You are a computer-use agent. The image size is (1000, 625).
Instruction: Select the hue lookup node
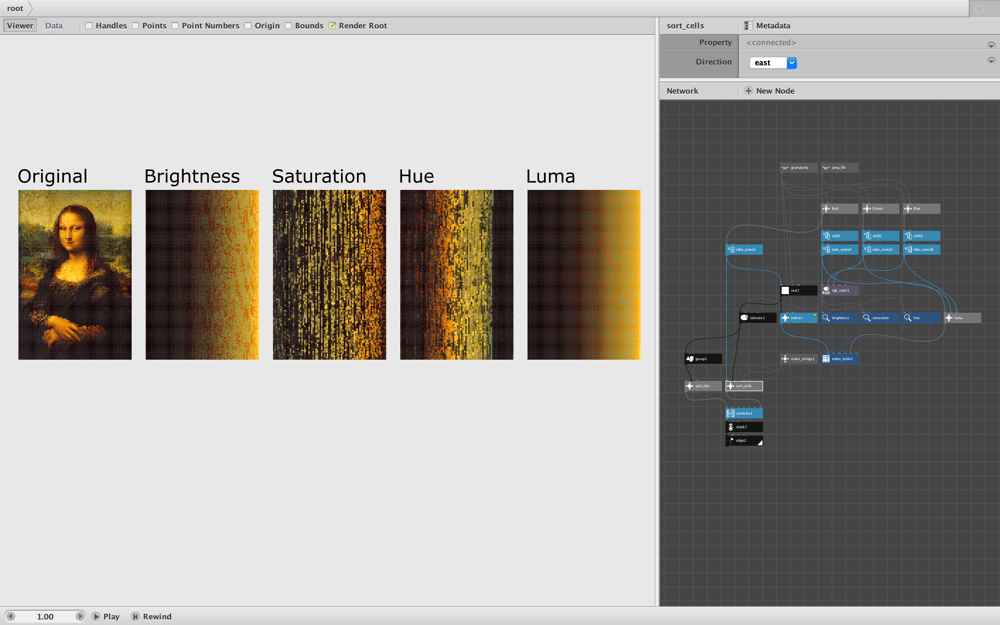pyautogui.click(x=921, y=318)
